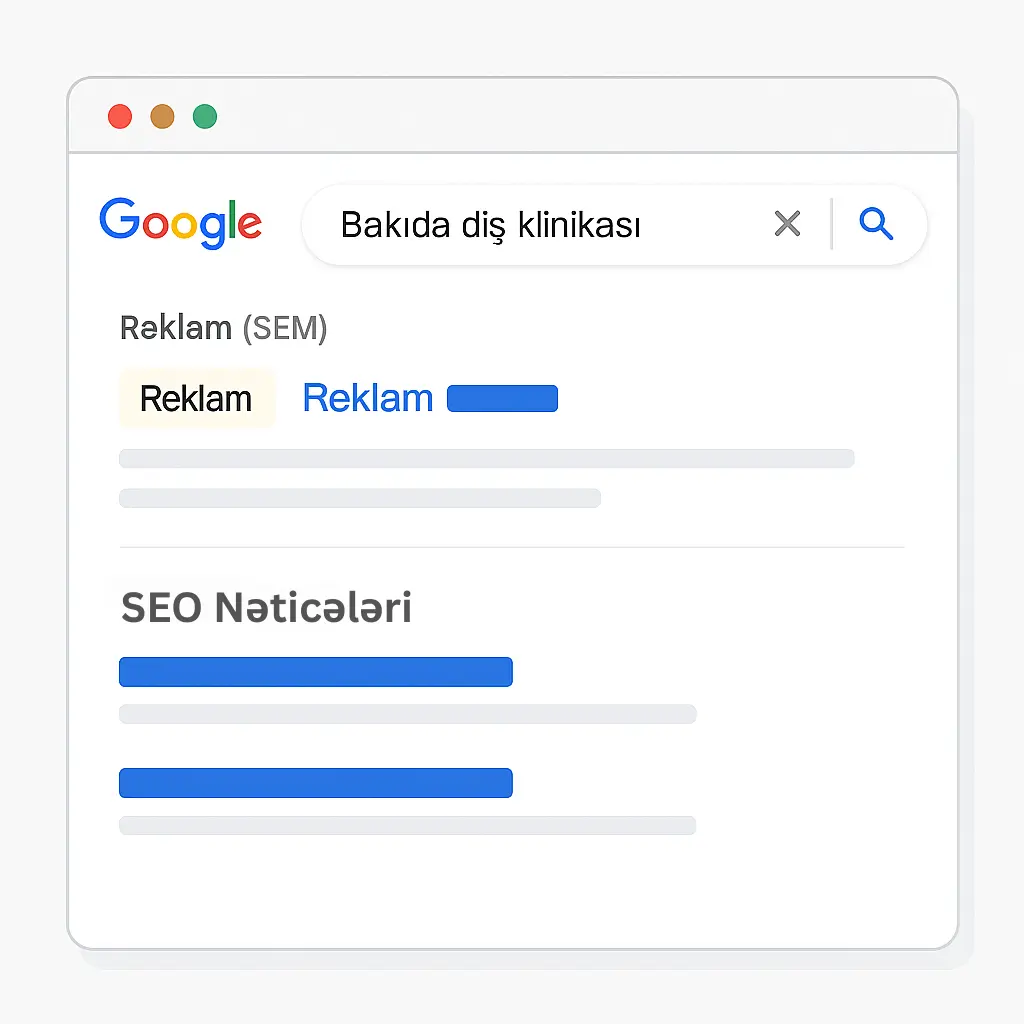Image resolution: width=1024 pixels, height=1024 pixels.
Task: Click the divider line above SEO Nəticələri
Action: click(511, 547)
